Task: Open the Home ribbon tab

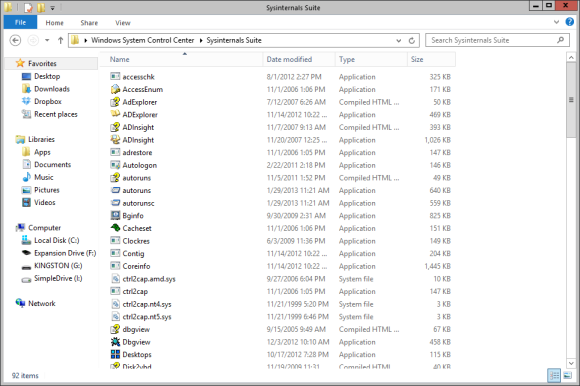Action: (x=54, y=23)
